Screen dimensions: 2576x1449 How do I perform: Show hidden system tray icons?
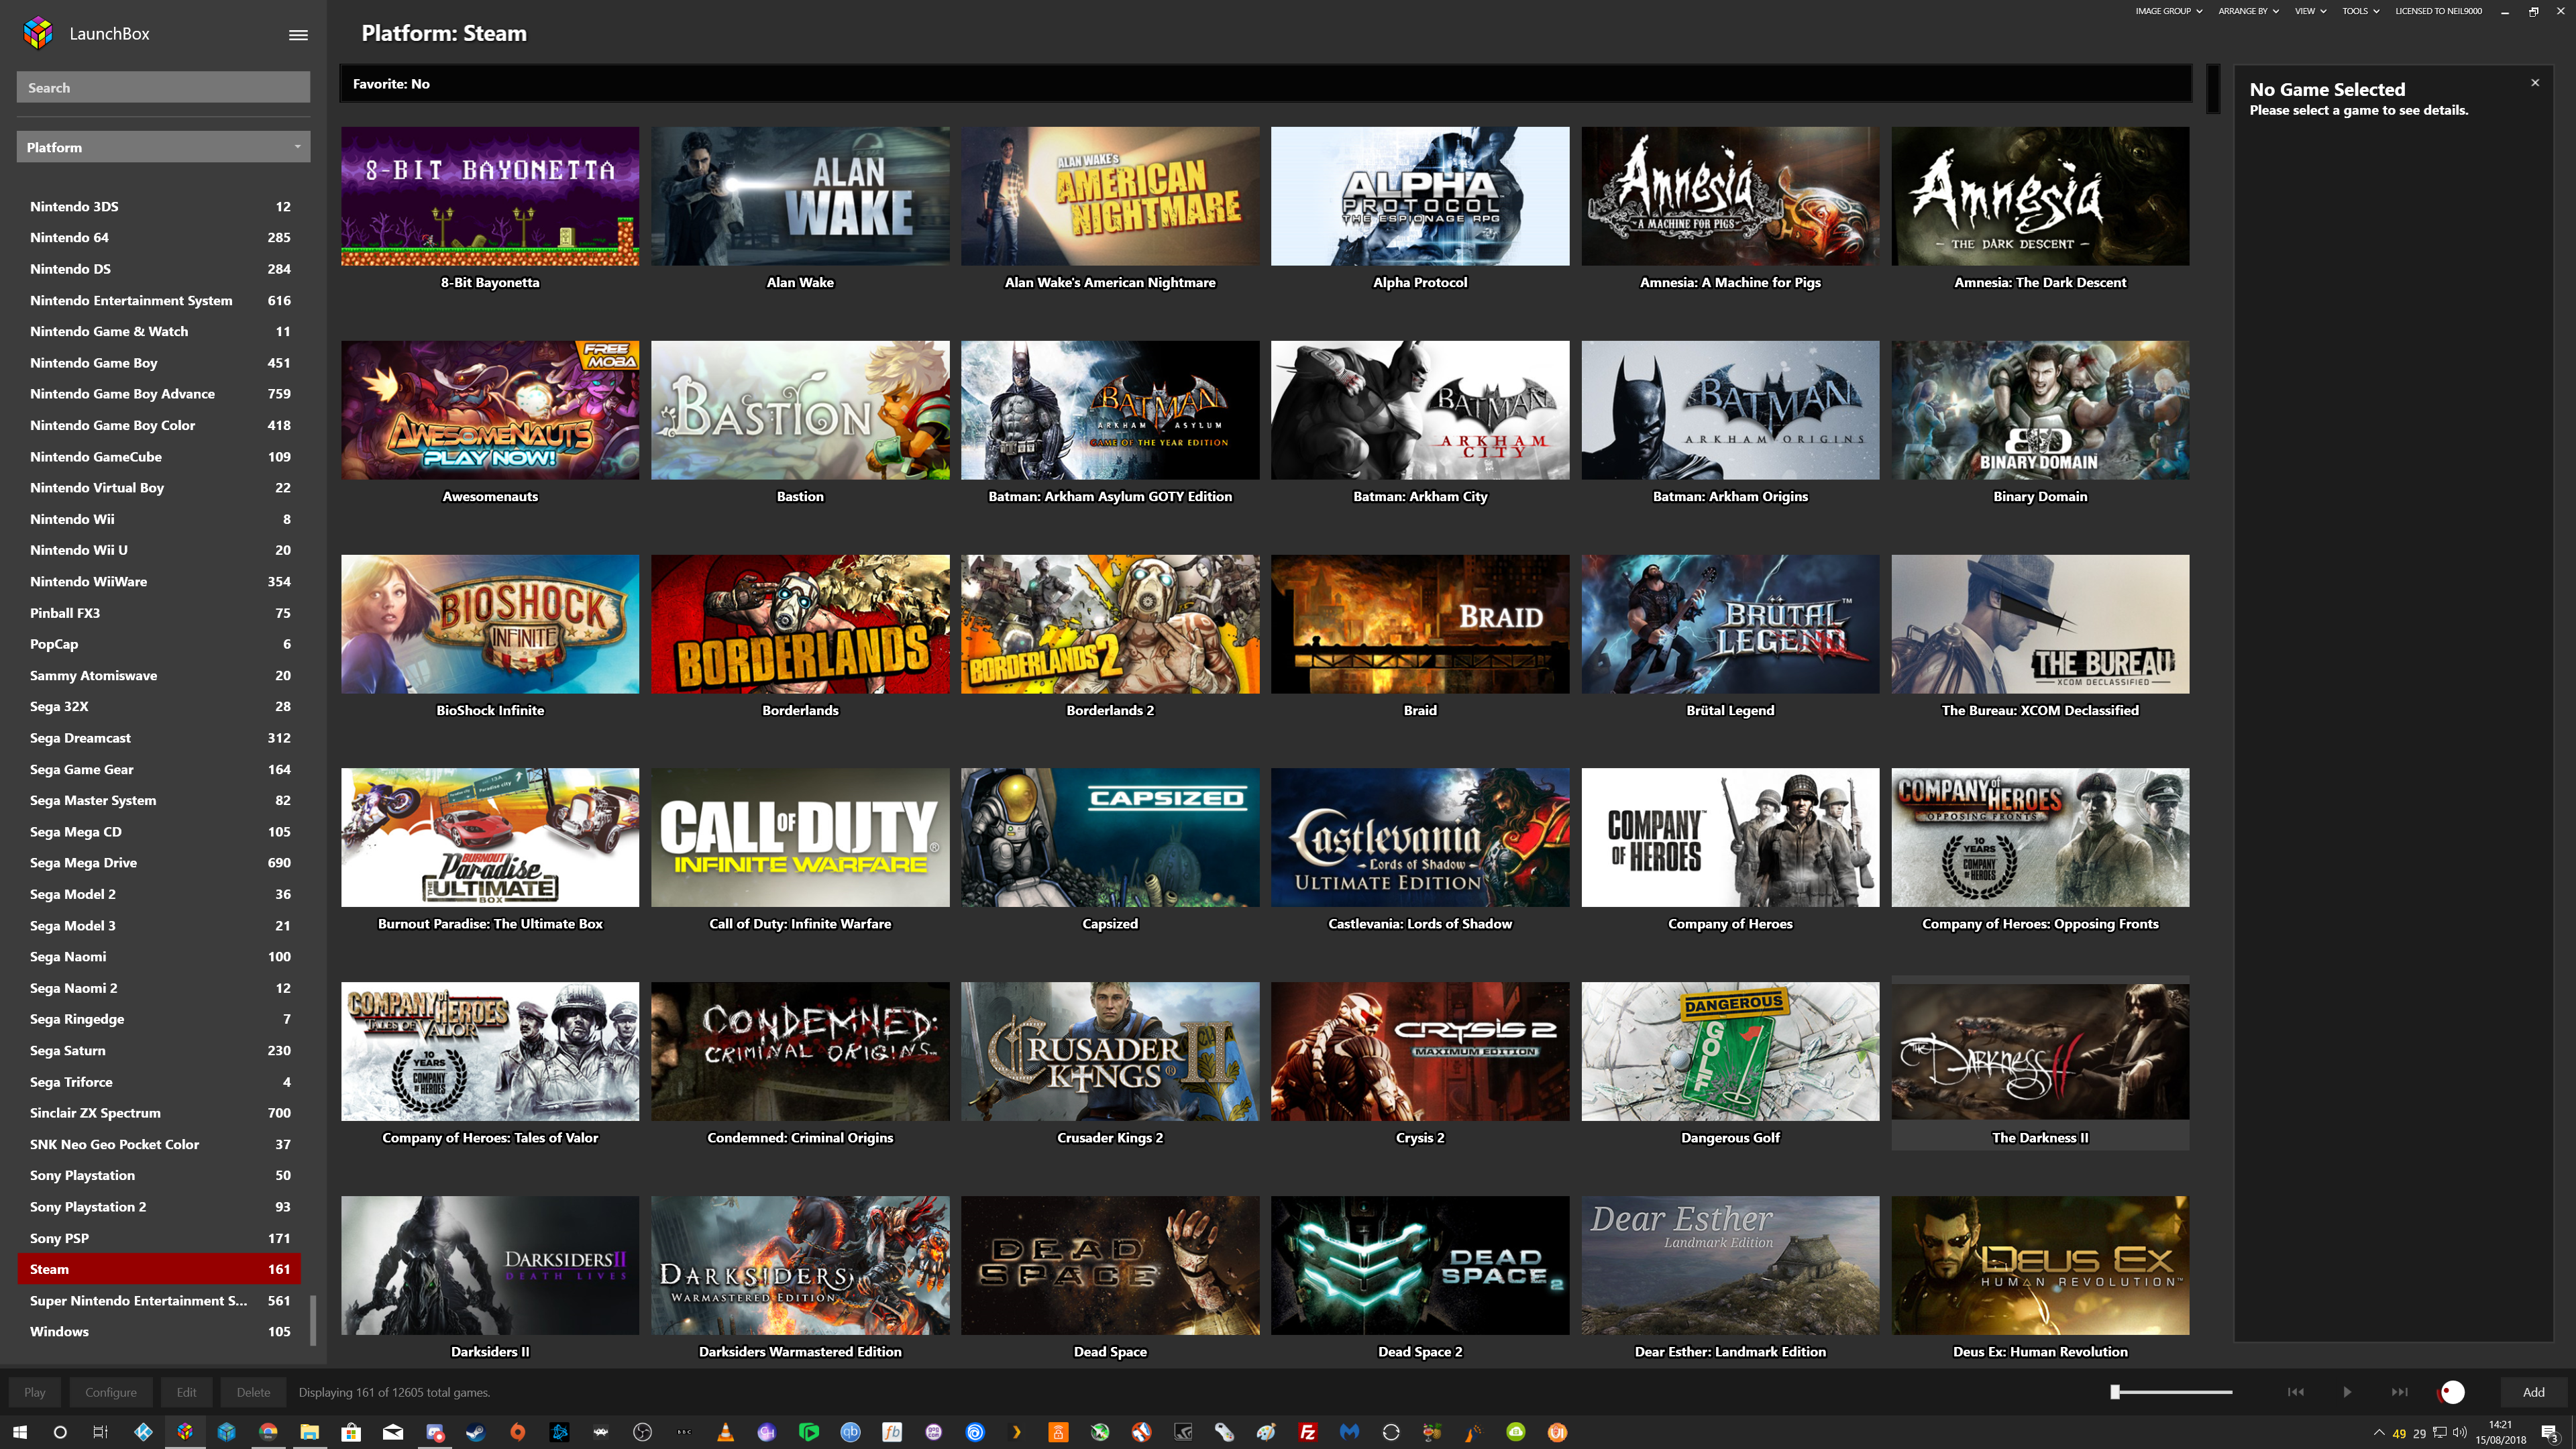tap(2379, 1432)
